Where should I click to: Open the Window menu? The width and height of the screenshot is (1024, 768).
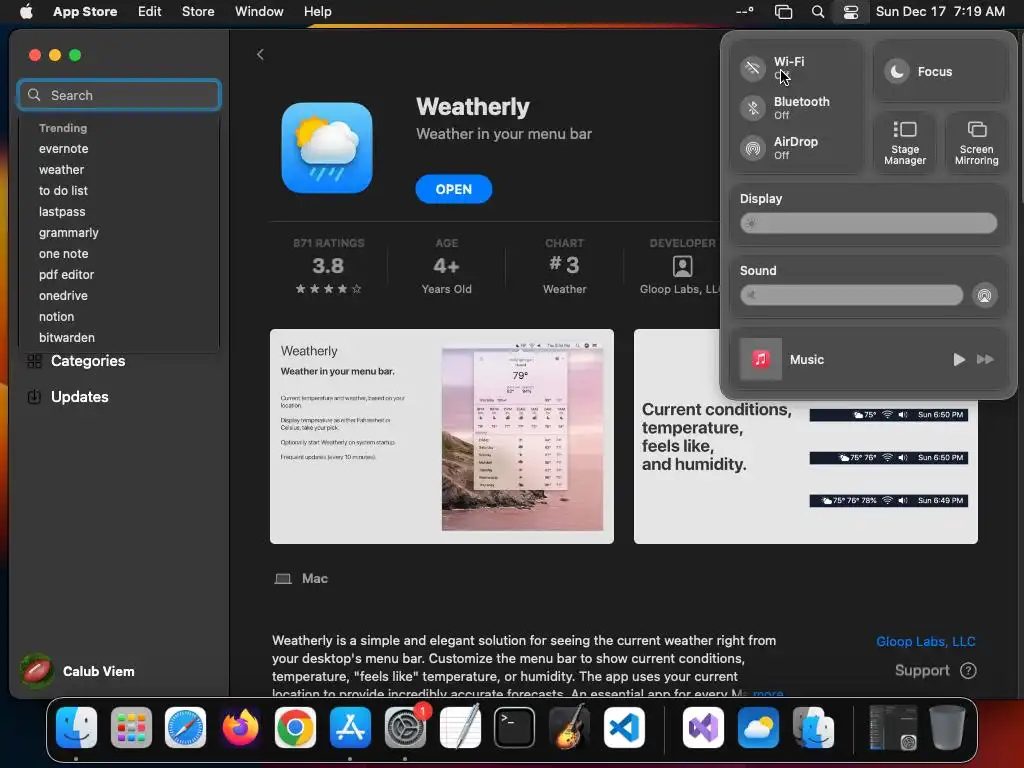coord(259,12)
